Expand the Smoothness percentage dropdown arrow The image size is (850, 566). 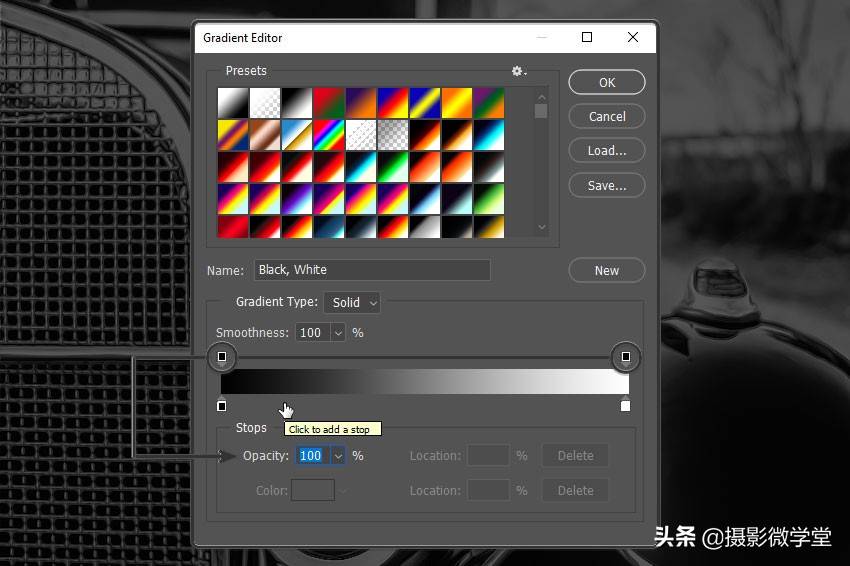[338, 333]
